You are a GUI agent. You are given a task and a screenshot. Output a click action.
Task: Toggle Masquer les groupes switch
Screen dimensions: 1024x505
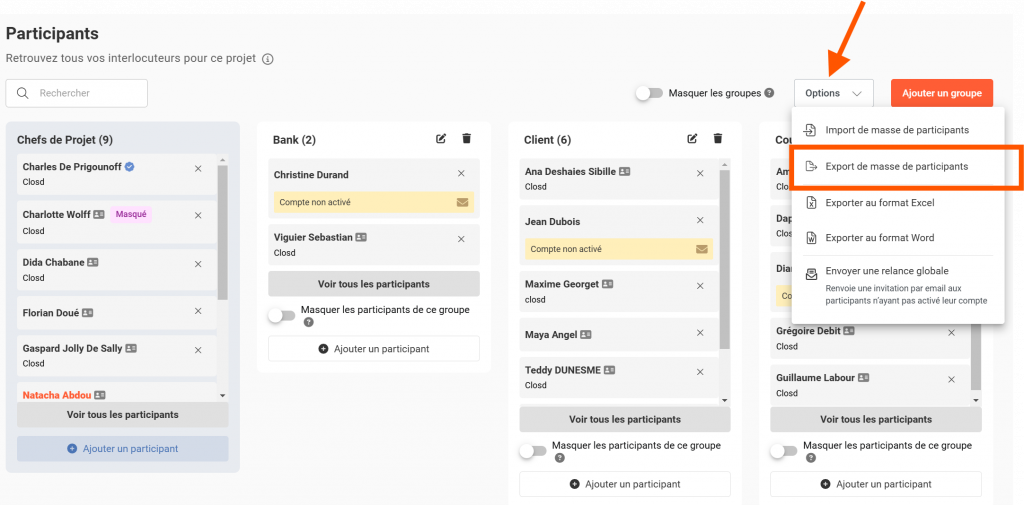(x=649, y=93)
